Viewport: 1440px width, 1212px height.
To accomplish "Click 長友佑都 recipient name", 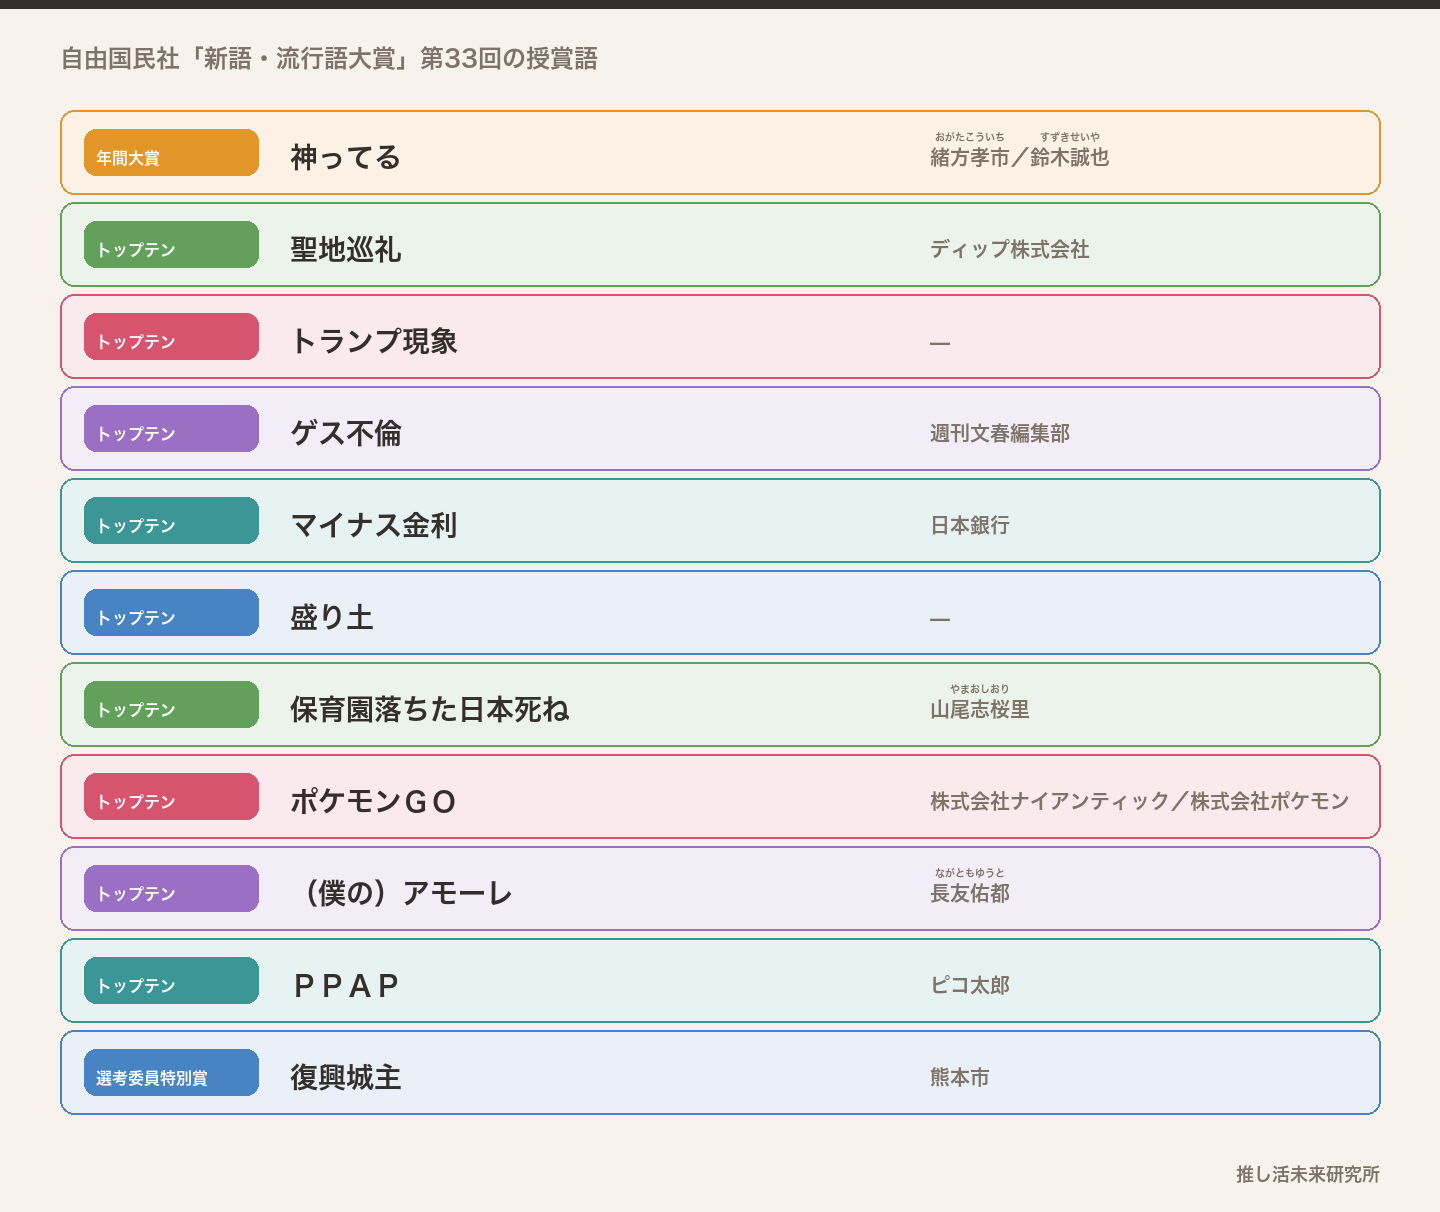I will coord(969,893).
